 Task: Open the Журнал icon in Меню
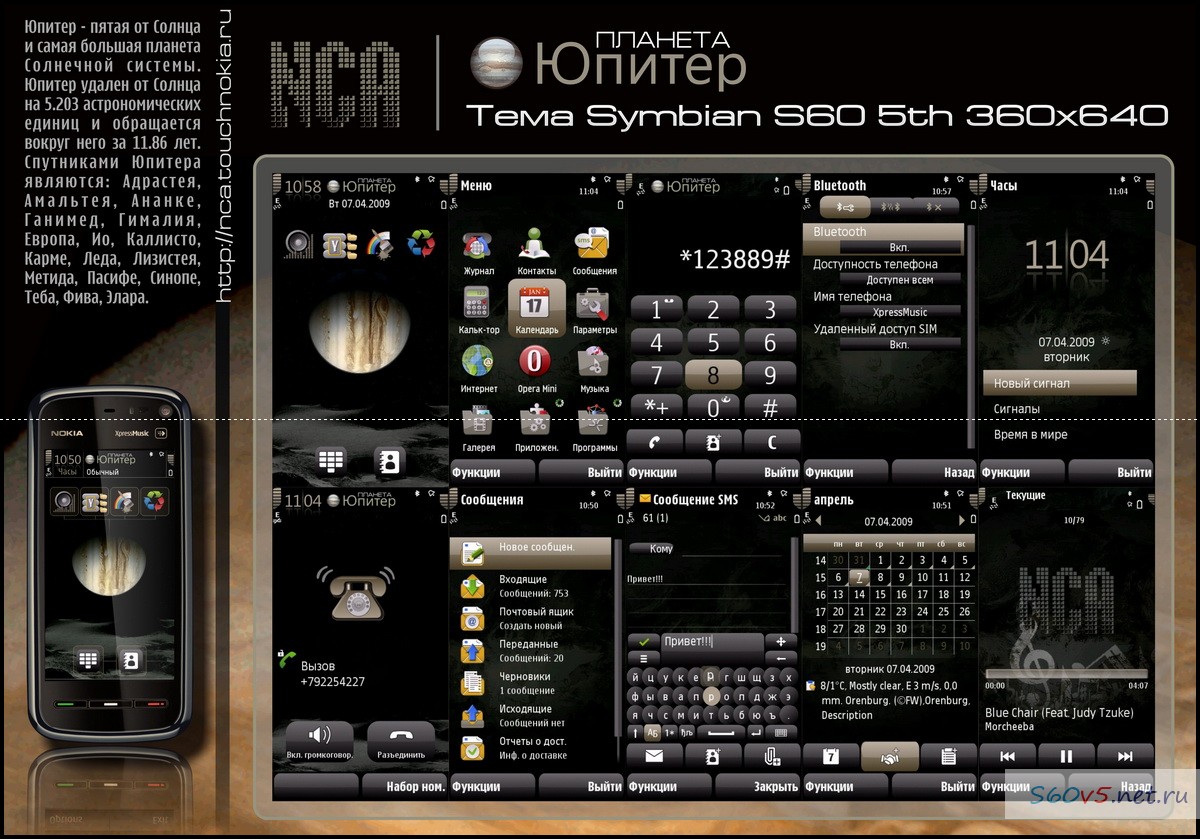pos(478,246)
